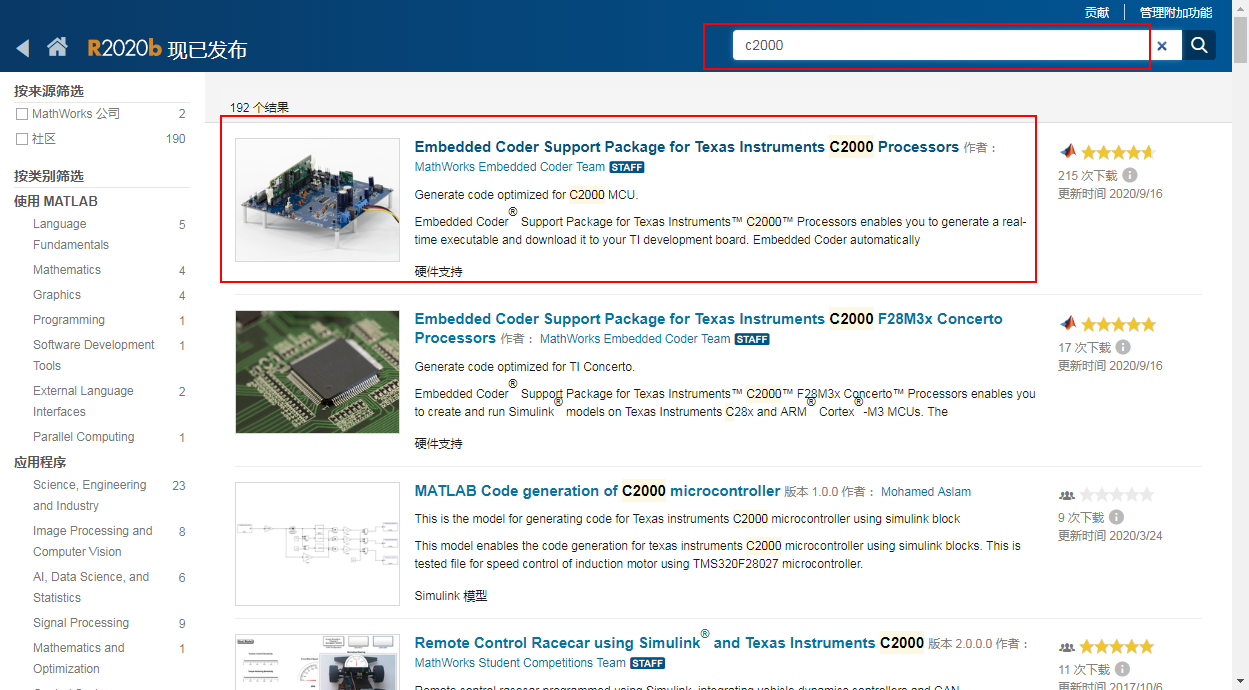Click Simulink diagram thumbnail of MATLAB Code generation
This screenshot has height=690, width=1249.
click(317, 544)
